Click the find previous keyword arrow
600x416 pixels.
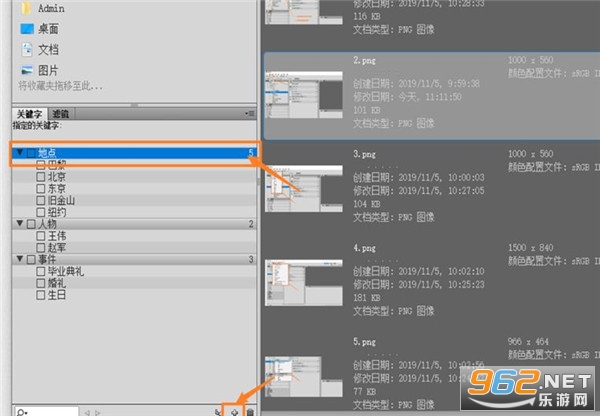pos(87,413)
